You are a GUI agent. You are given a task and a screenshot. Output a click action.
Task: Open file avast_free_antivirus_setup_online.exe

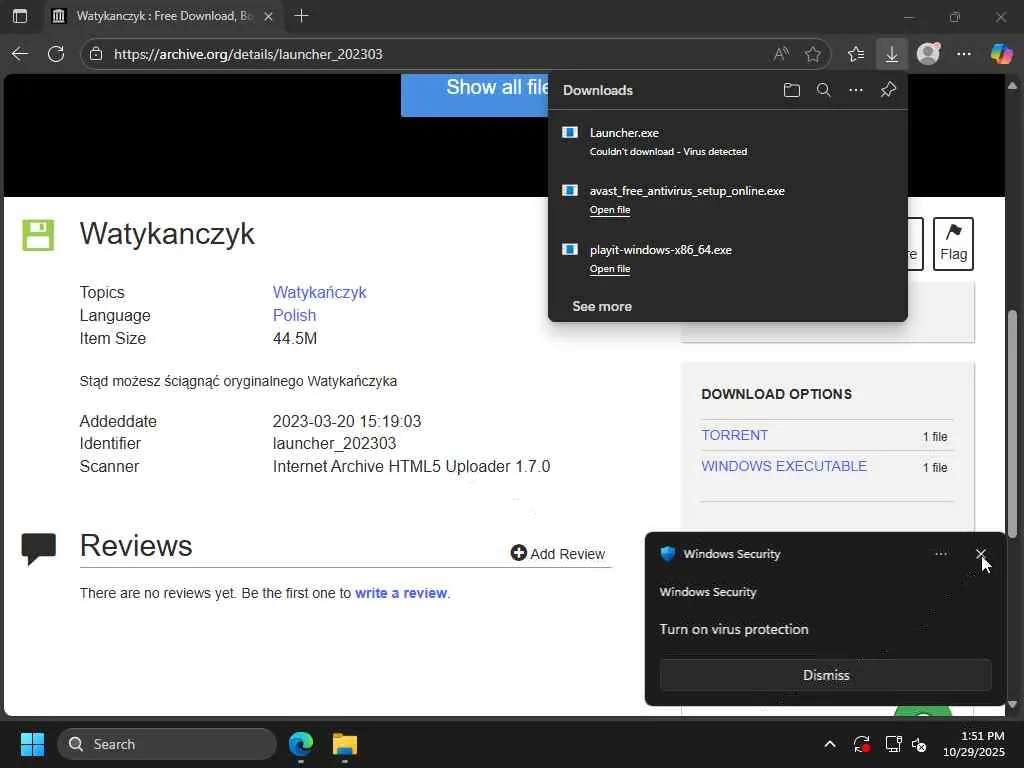[x=610, y=210]
